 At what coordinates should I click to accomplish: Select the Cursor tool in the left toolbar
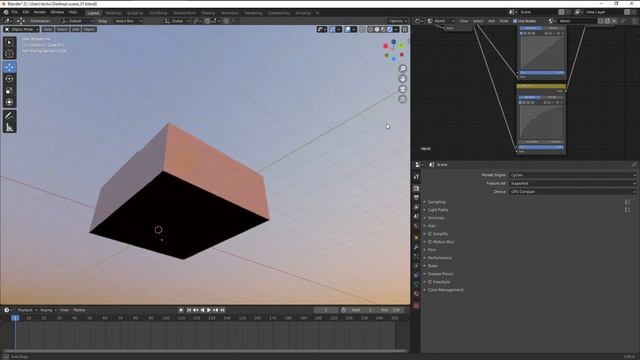coord(10,53)
